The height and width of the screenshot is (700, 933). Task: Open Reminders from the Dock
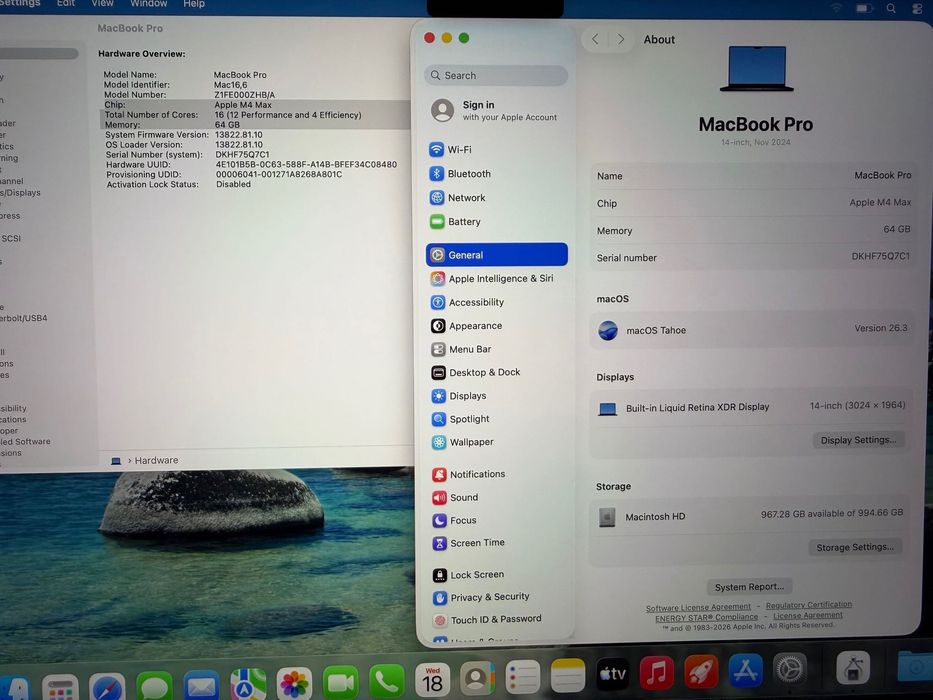522,677
